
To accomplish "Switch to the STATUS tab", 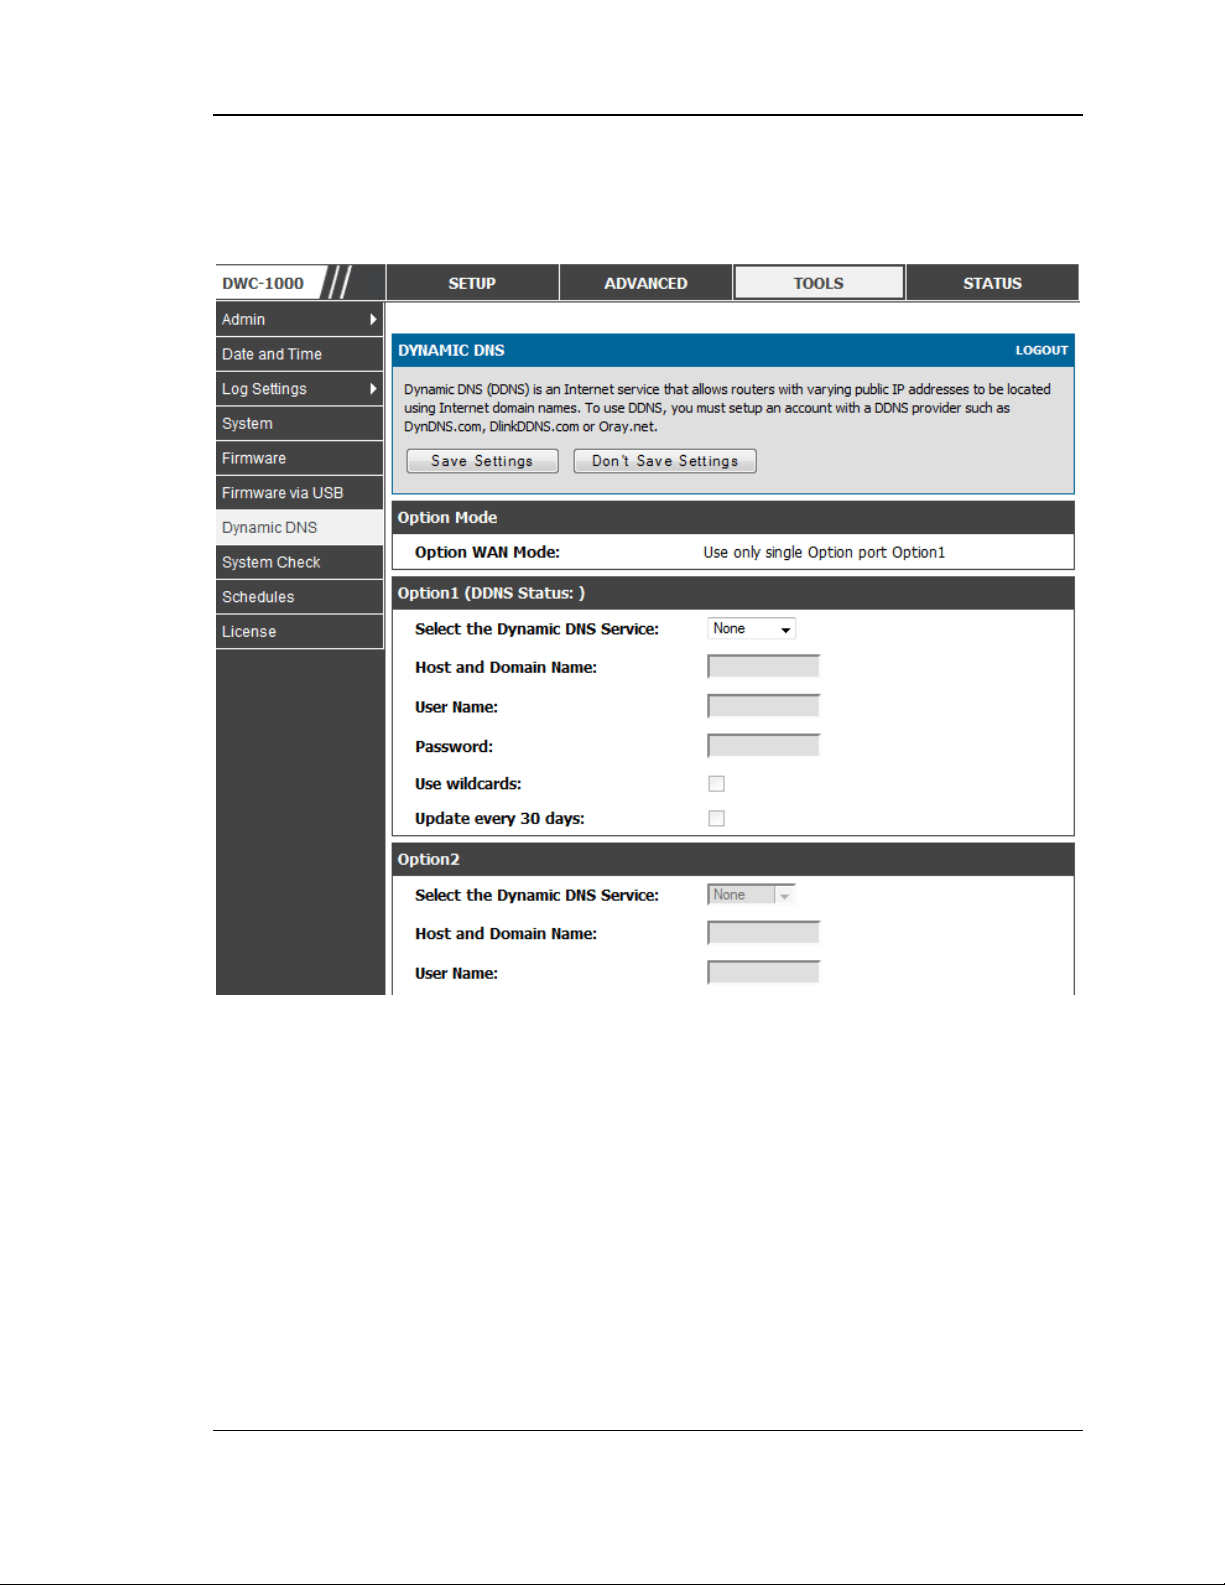I will (992, 283).
